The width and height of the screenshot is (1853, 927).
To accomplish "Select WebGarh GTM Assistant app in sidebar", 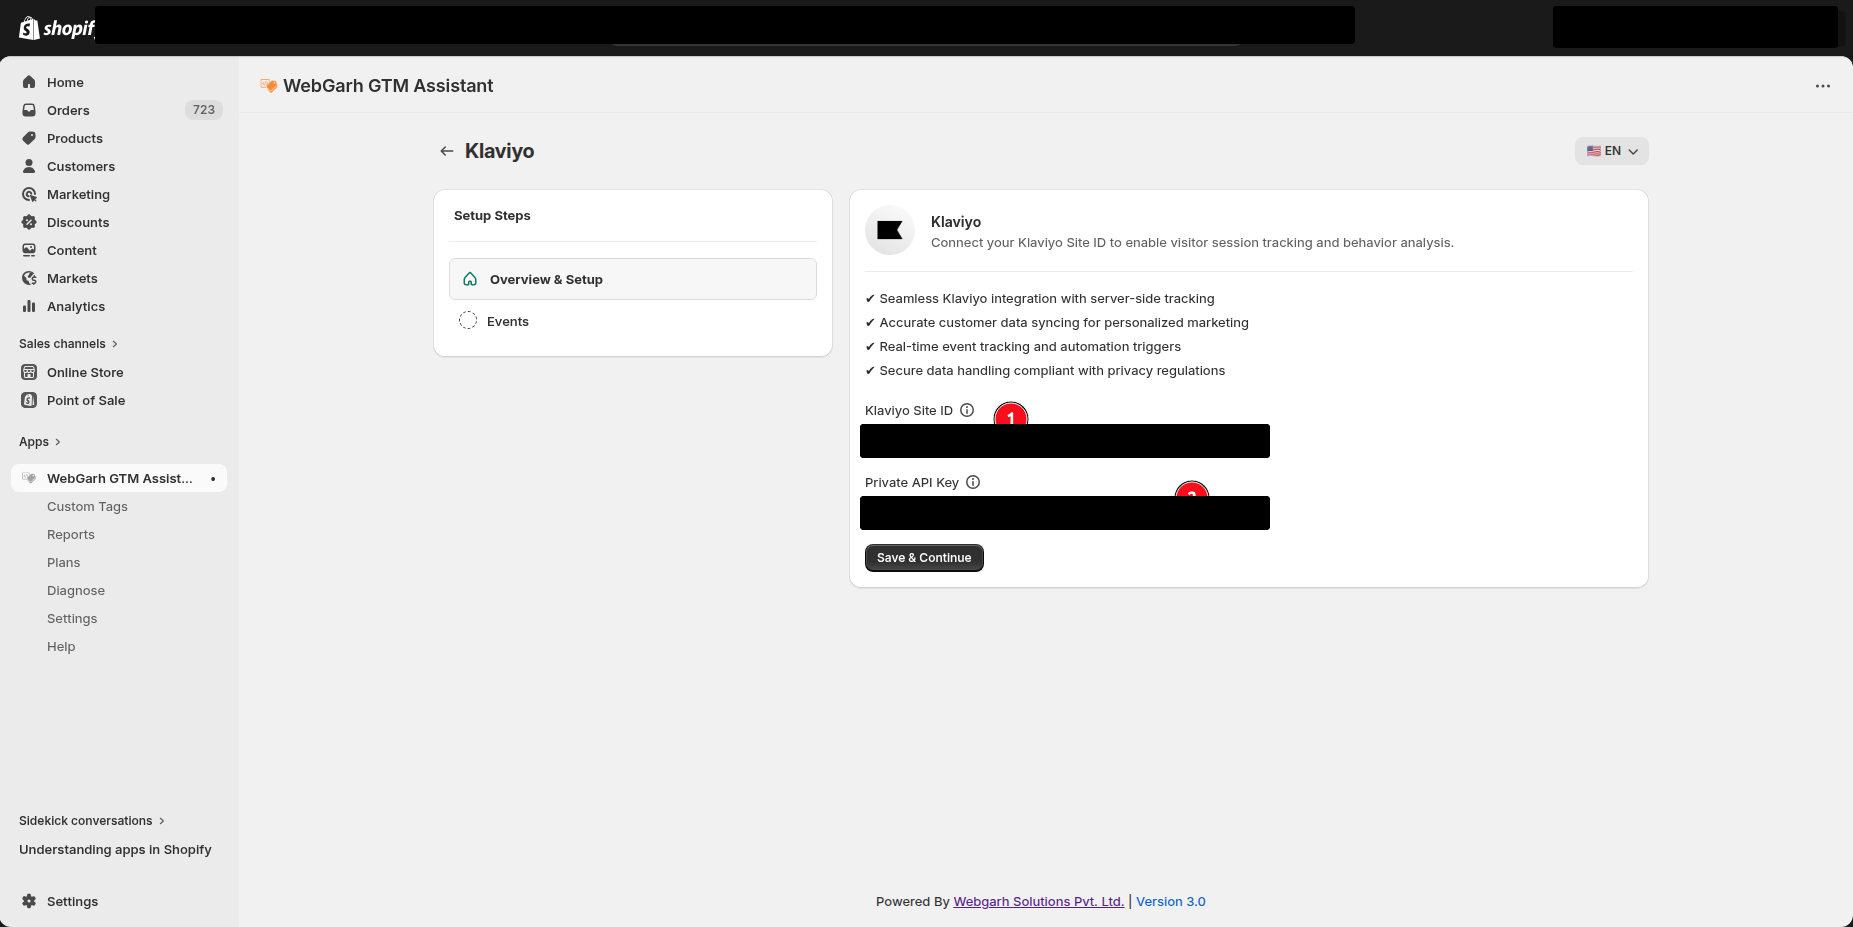I will [x=119, y=478].
